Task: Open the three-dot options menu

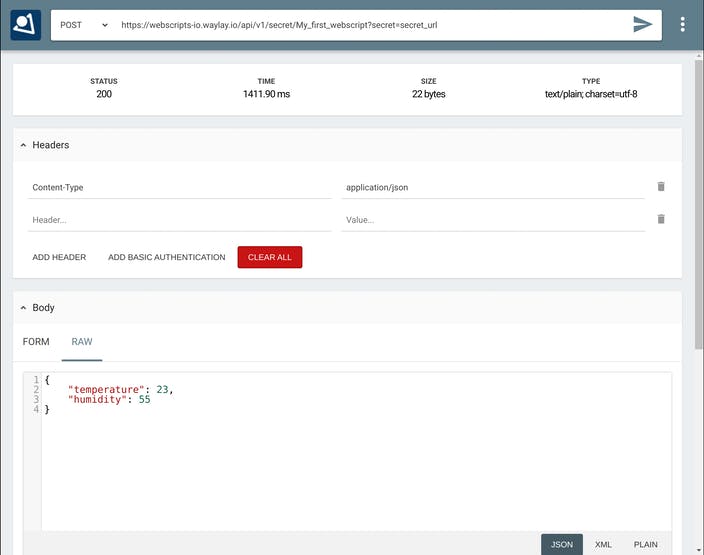Action: coord(683,24)
